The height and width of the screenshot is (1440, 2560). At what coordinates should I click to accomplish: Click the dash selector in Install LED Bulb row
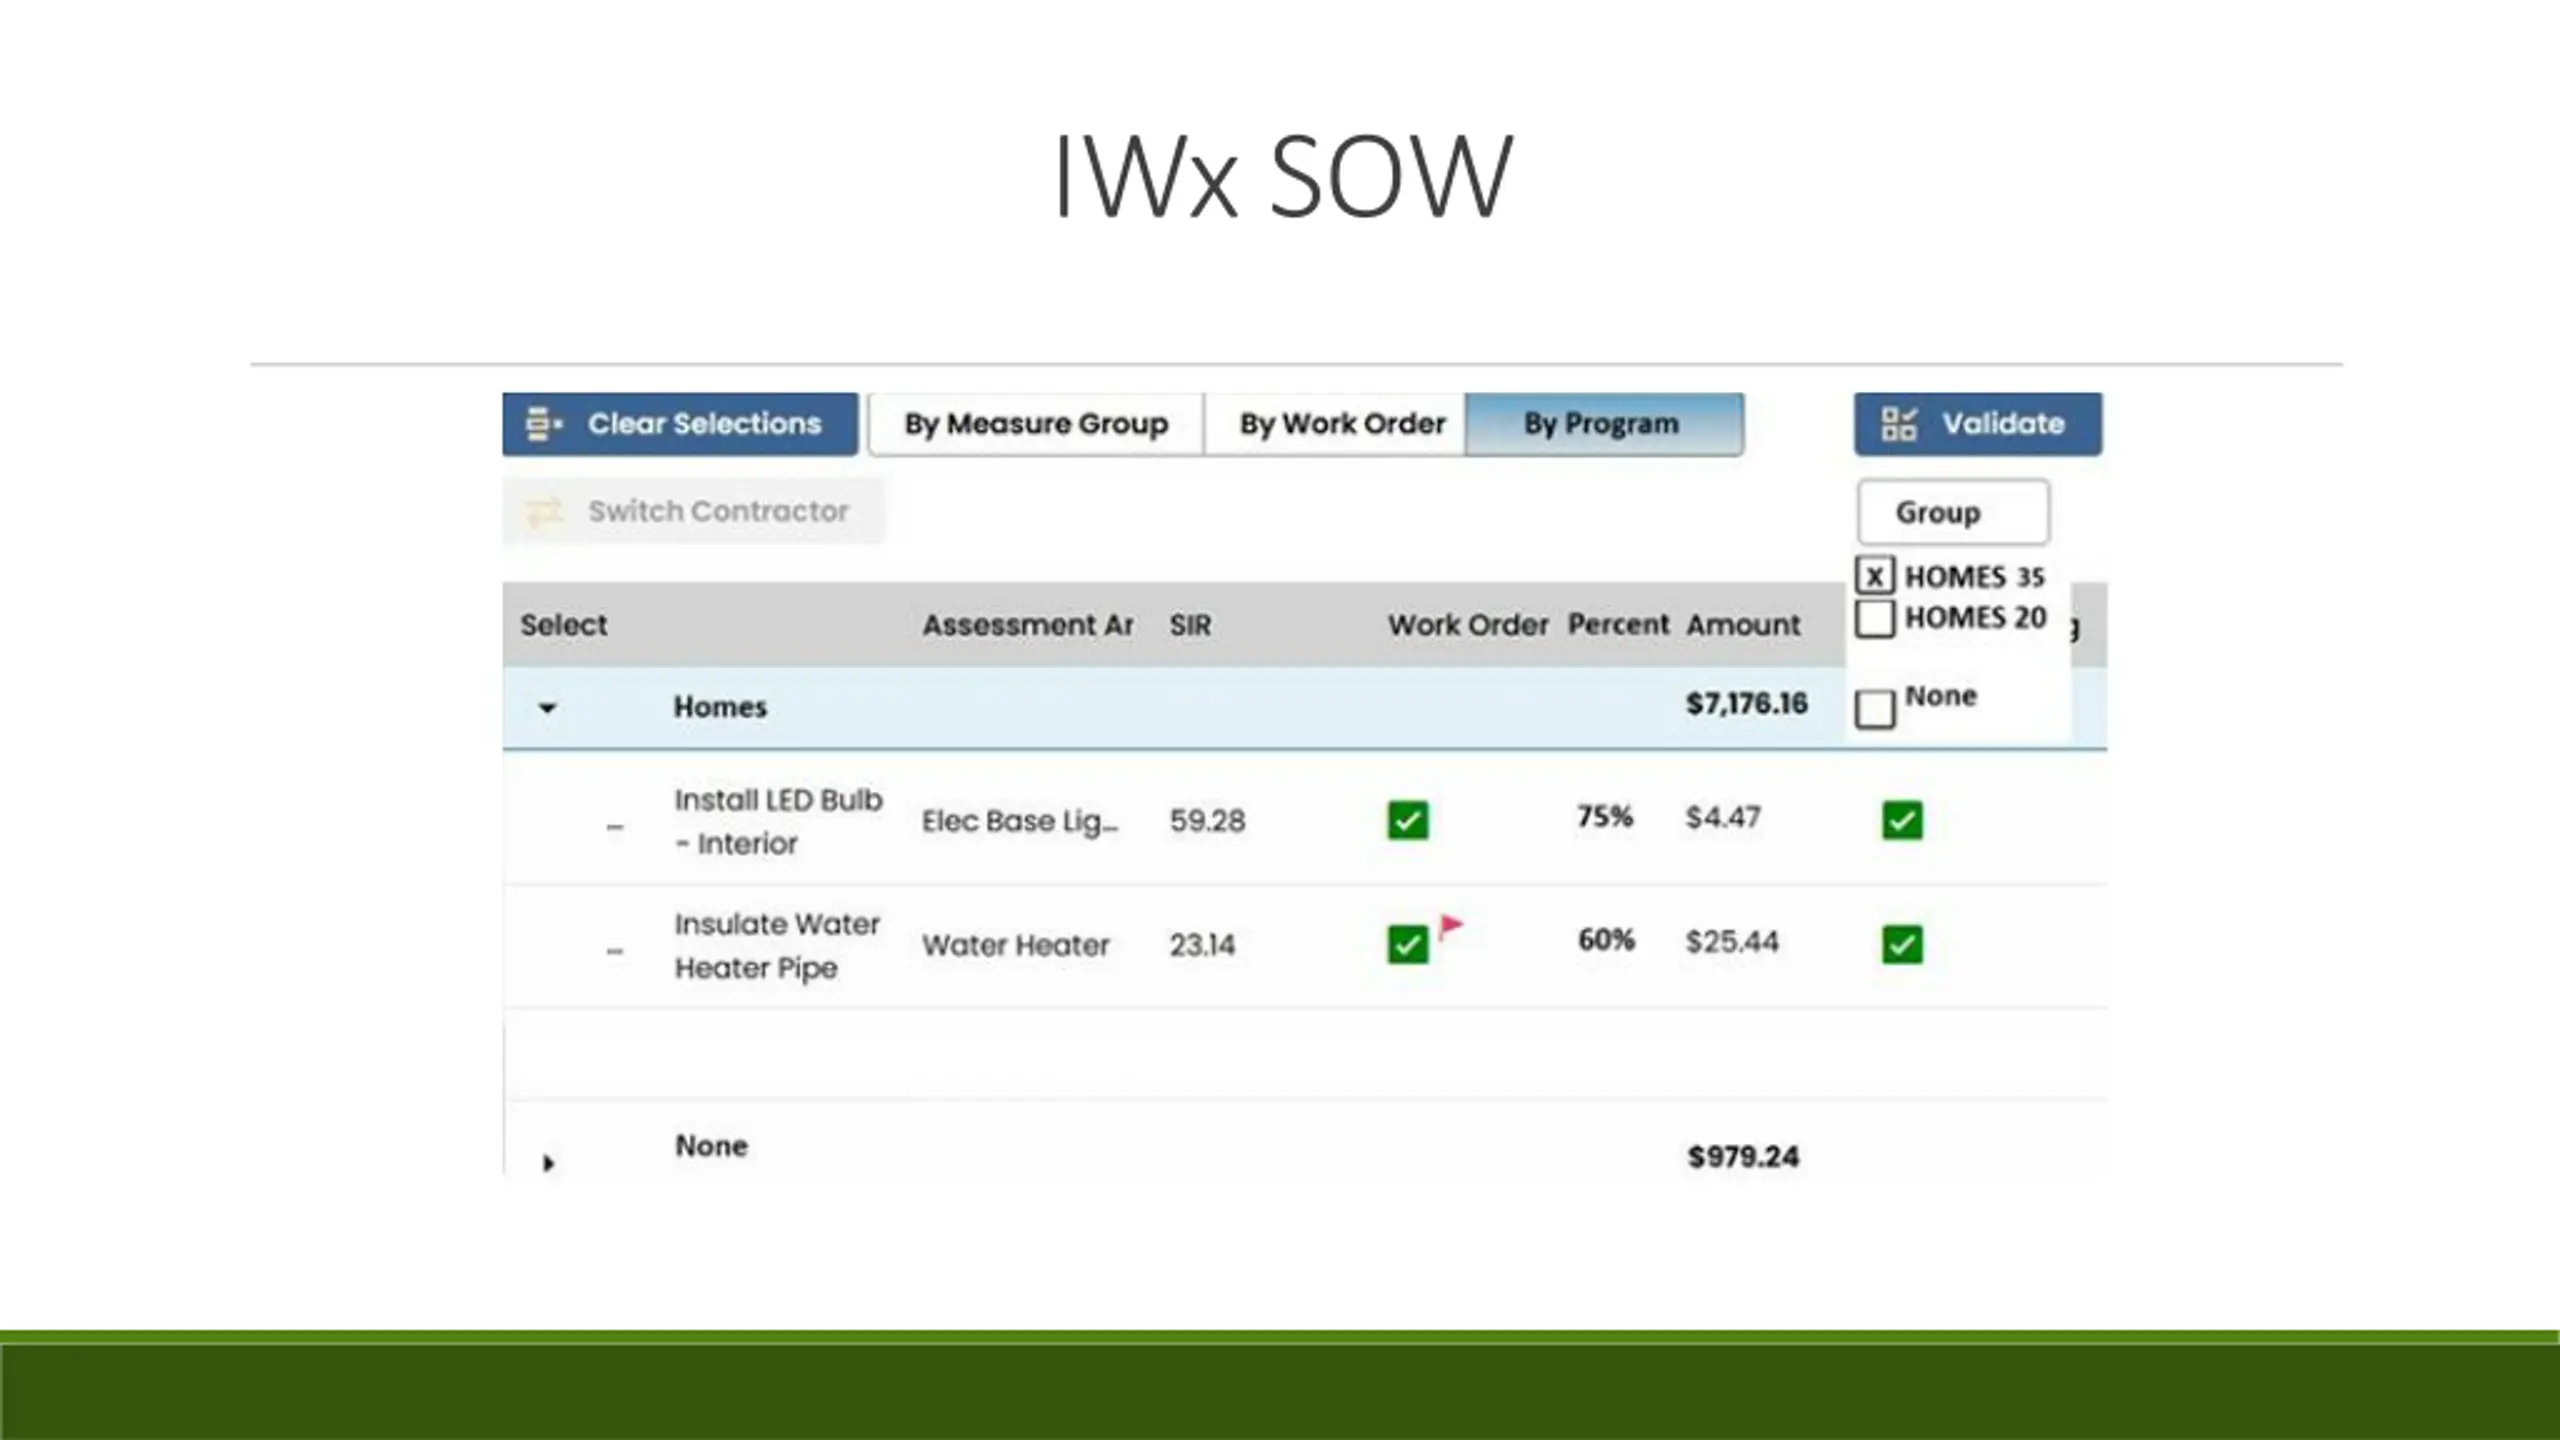tap(615, 827)
